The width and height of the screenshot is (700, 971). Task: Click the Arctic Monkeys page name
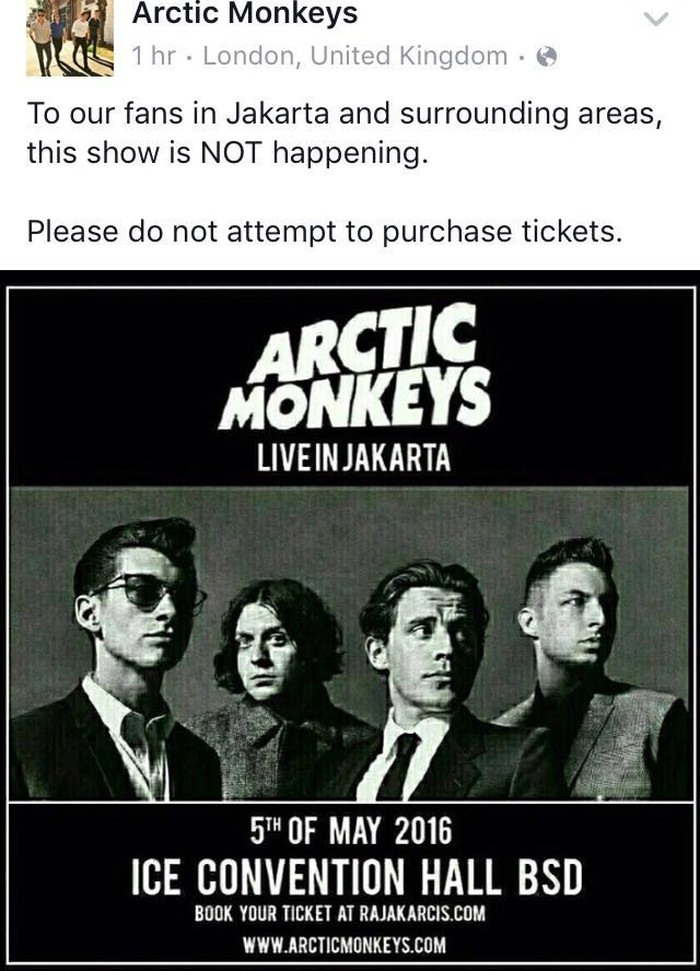pyautogui.click(x=245, y=12)
